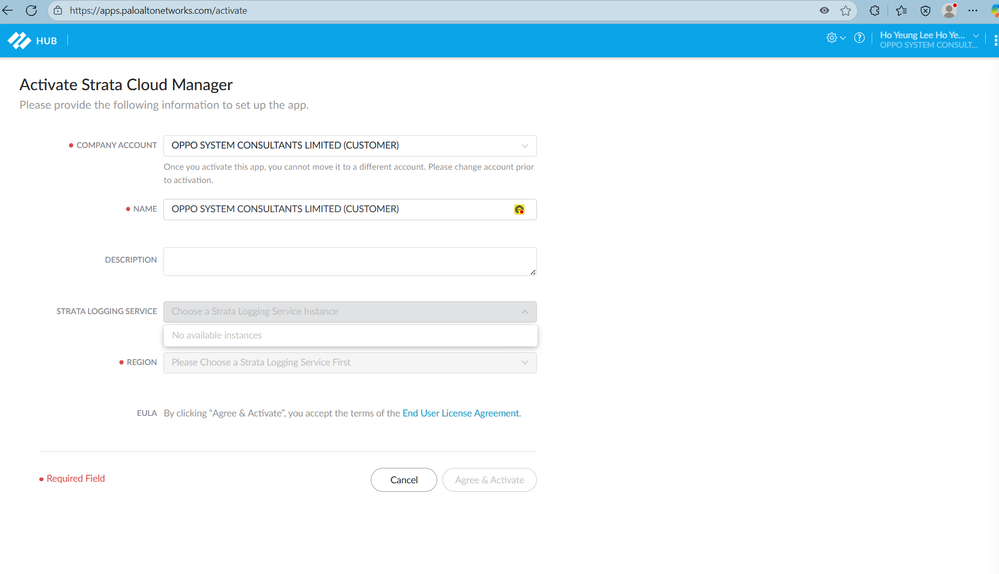Click the EULA label
999x574 pixels.
click(147, 413)
